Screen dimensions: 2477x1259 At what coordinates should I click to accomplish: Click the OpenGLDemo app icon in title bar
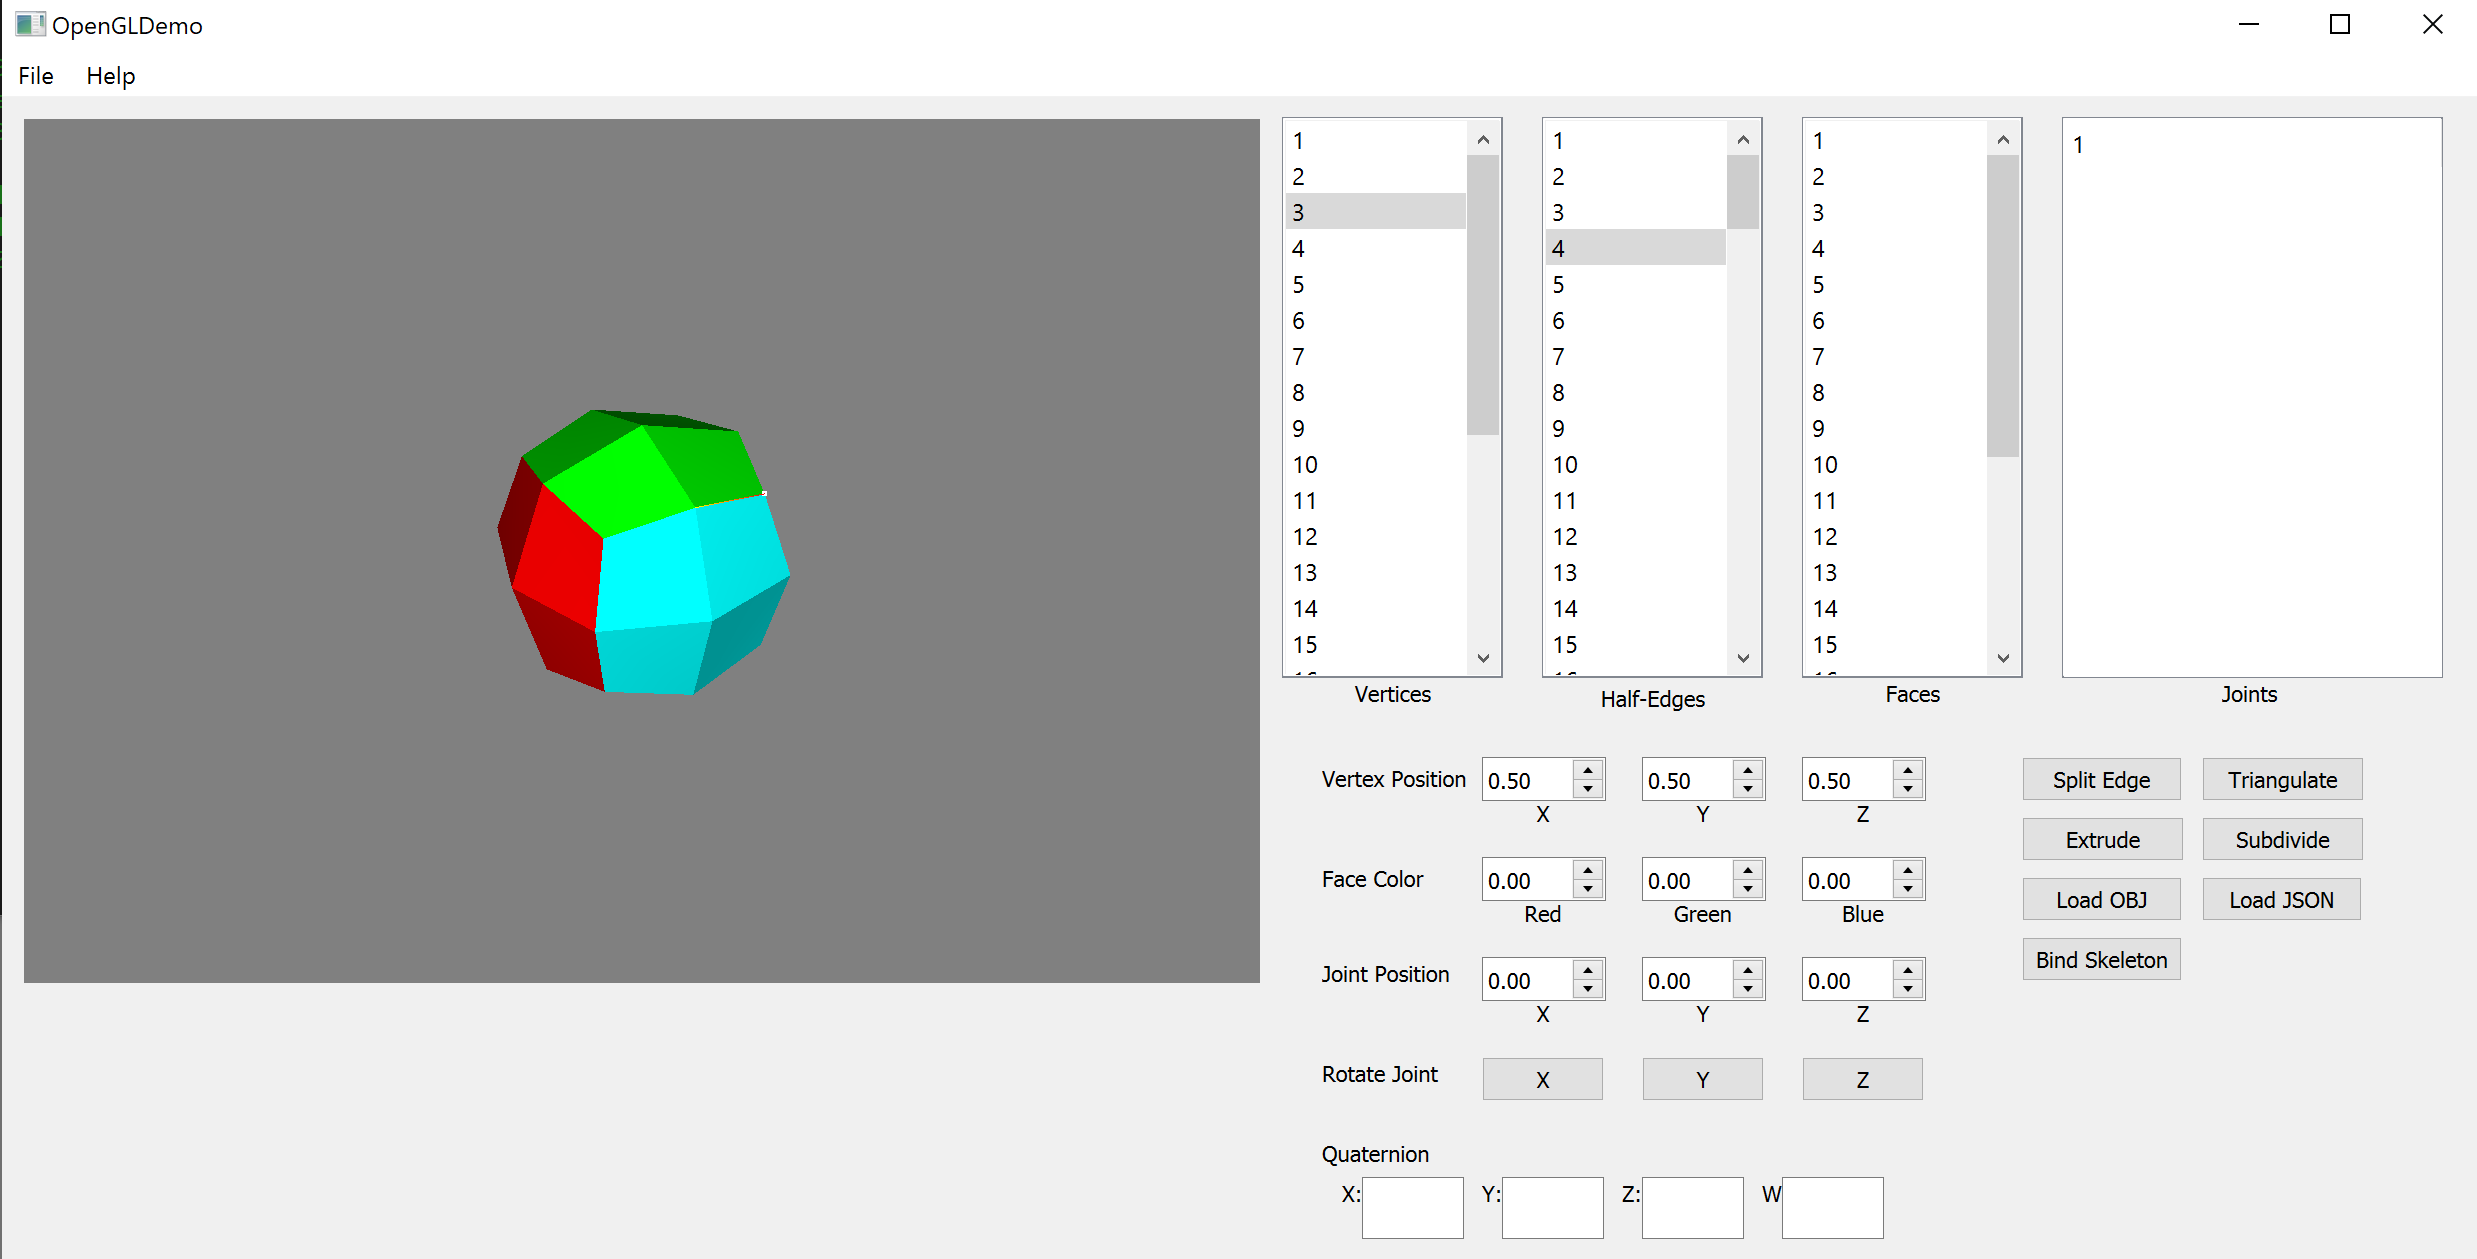30,25
